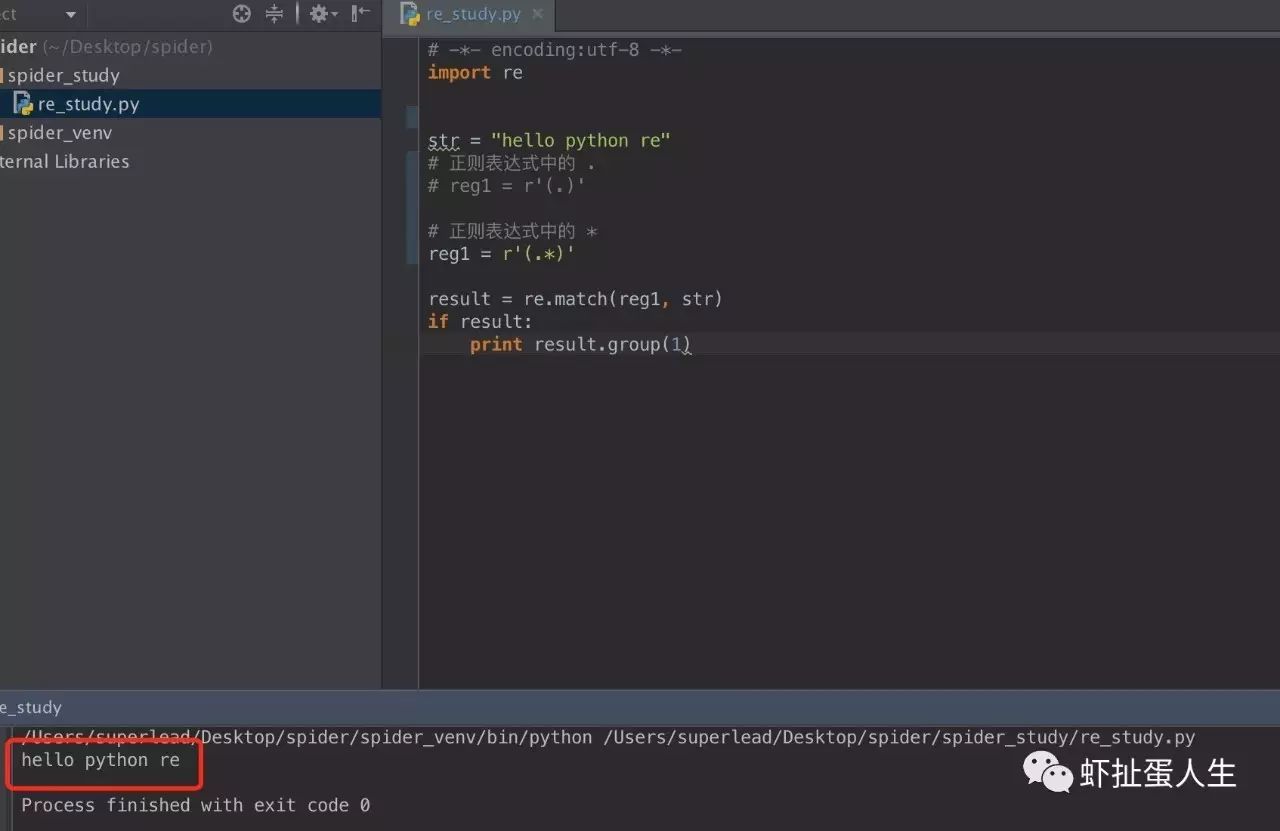
Task: Click the scroll-from-source crosshair icon
Action: click(242, 14)
